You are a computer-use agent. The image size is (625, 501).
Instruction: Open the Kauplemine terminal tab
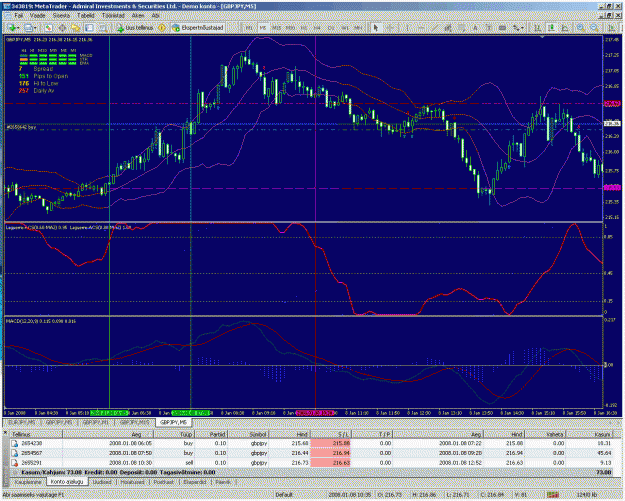point(28,482)
